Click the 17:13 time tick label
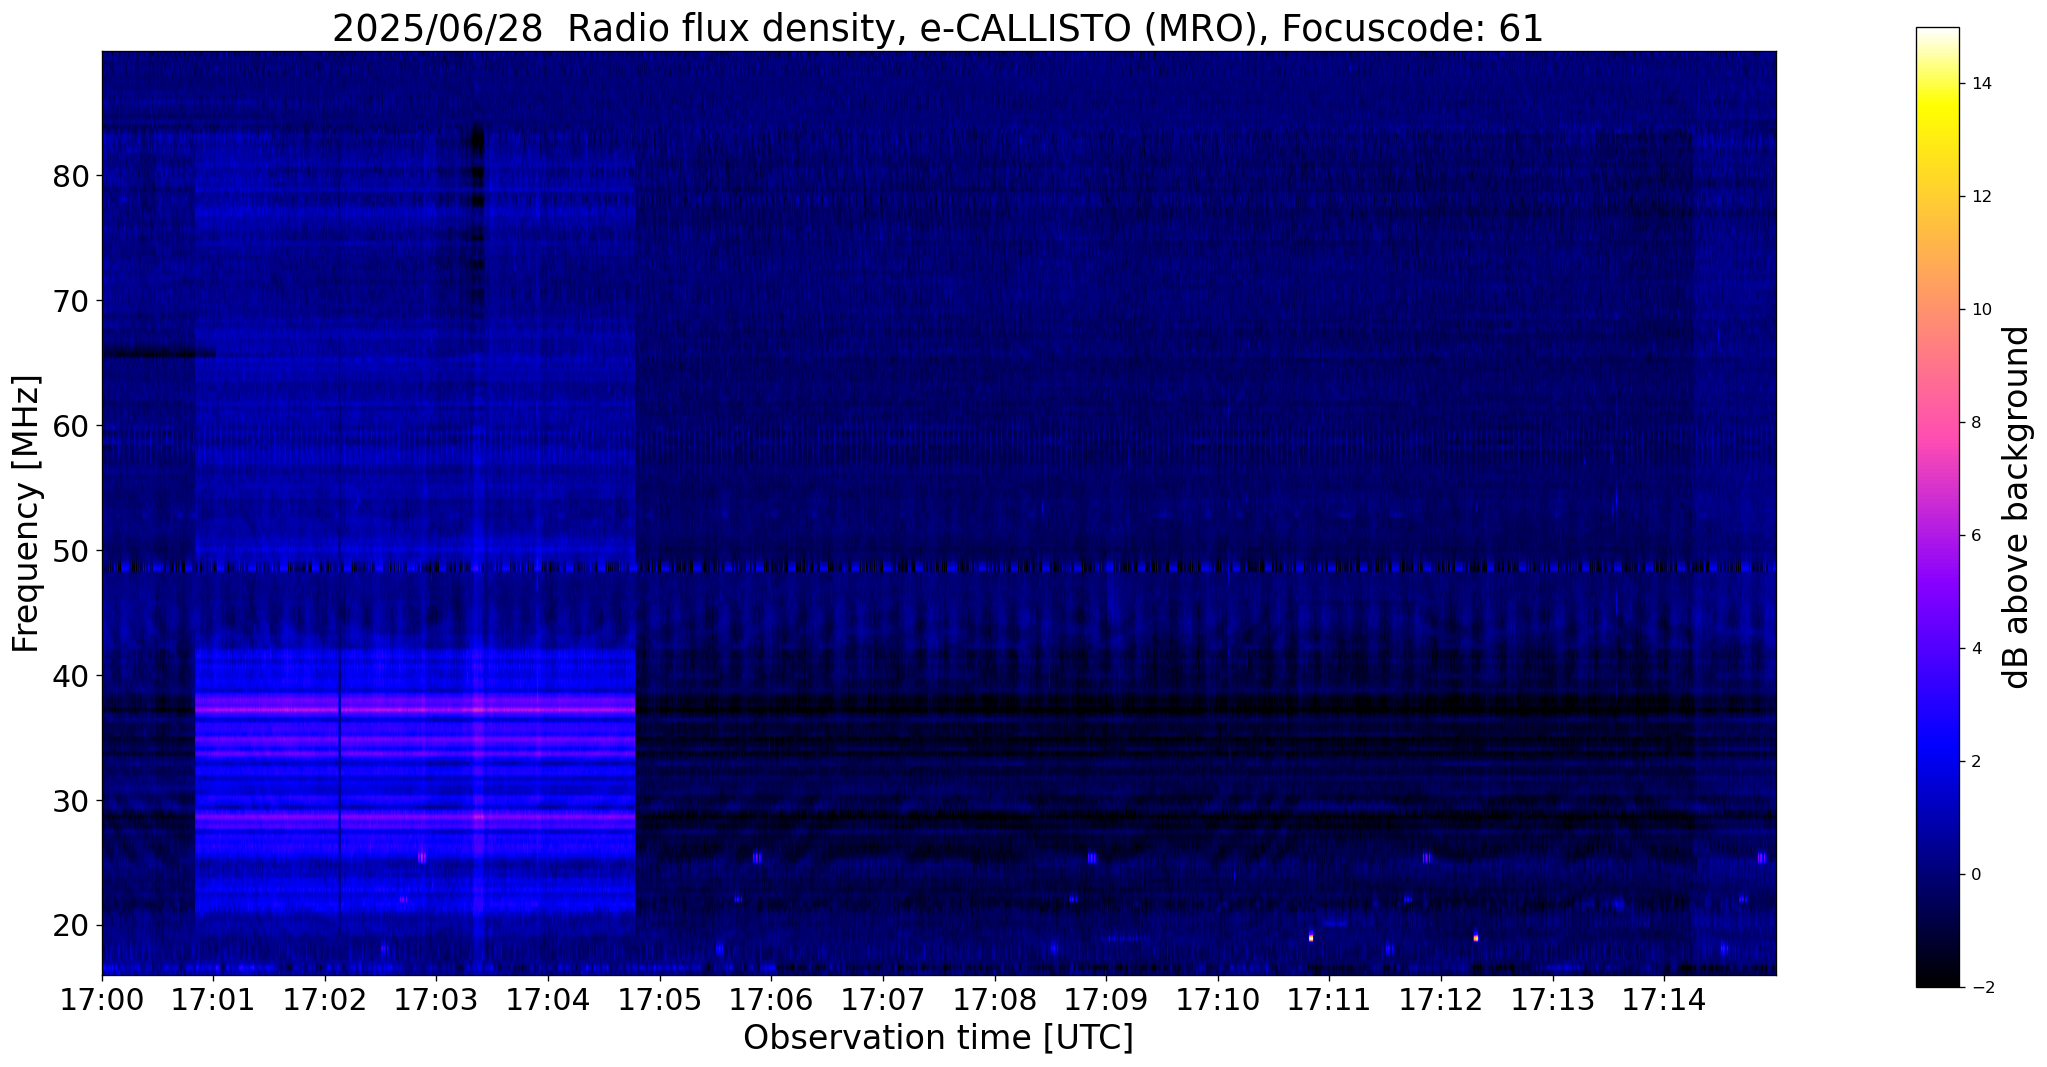Viewport: 2047px width, 1067px height. [1553, 1000]
